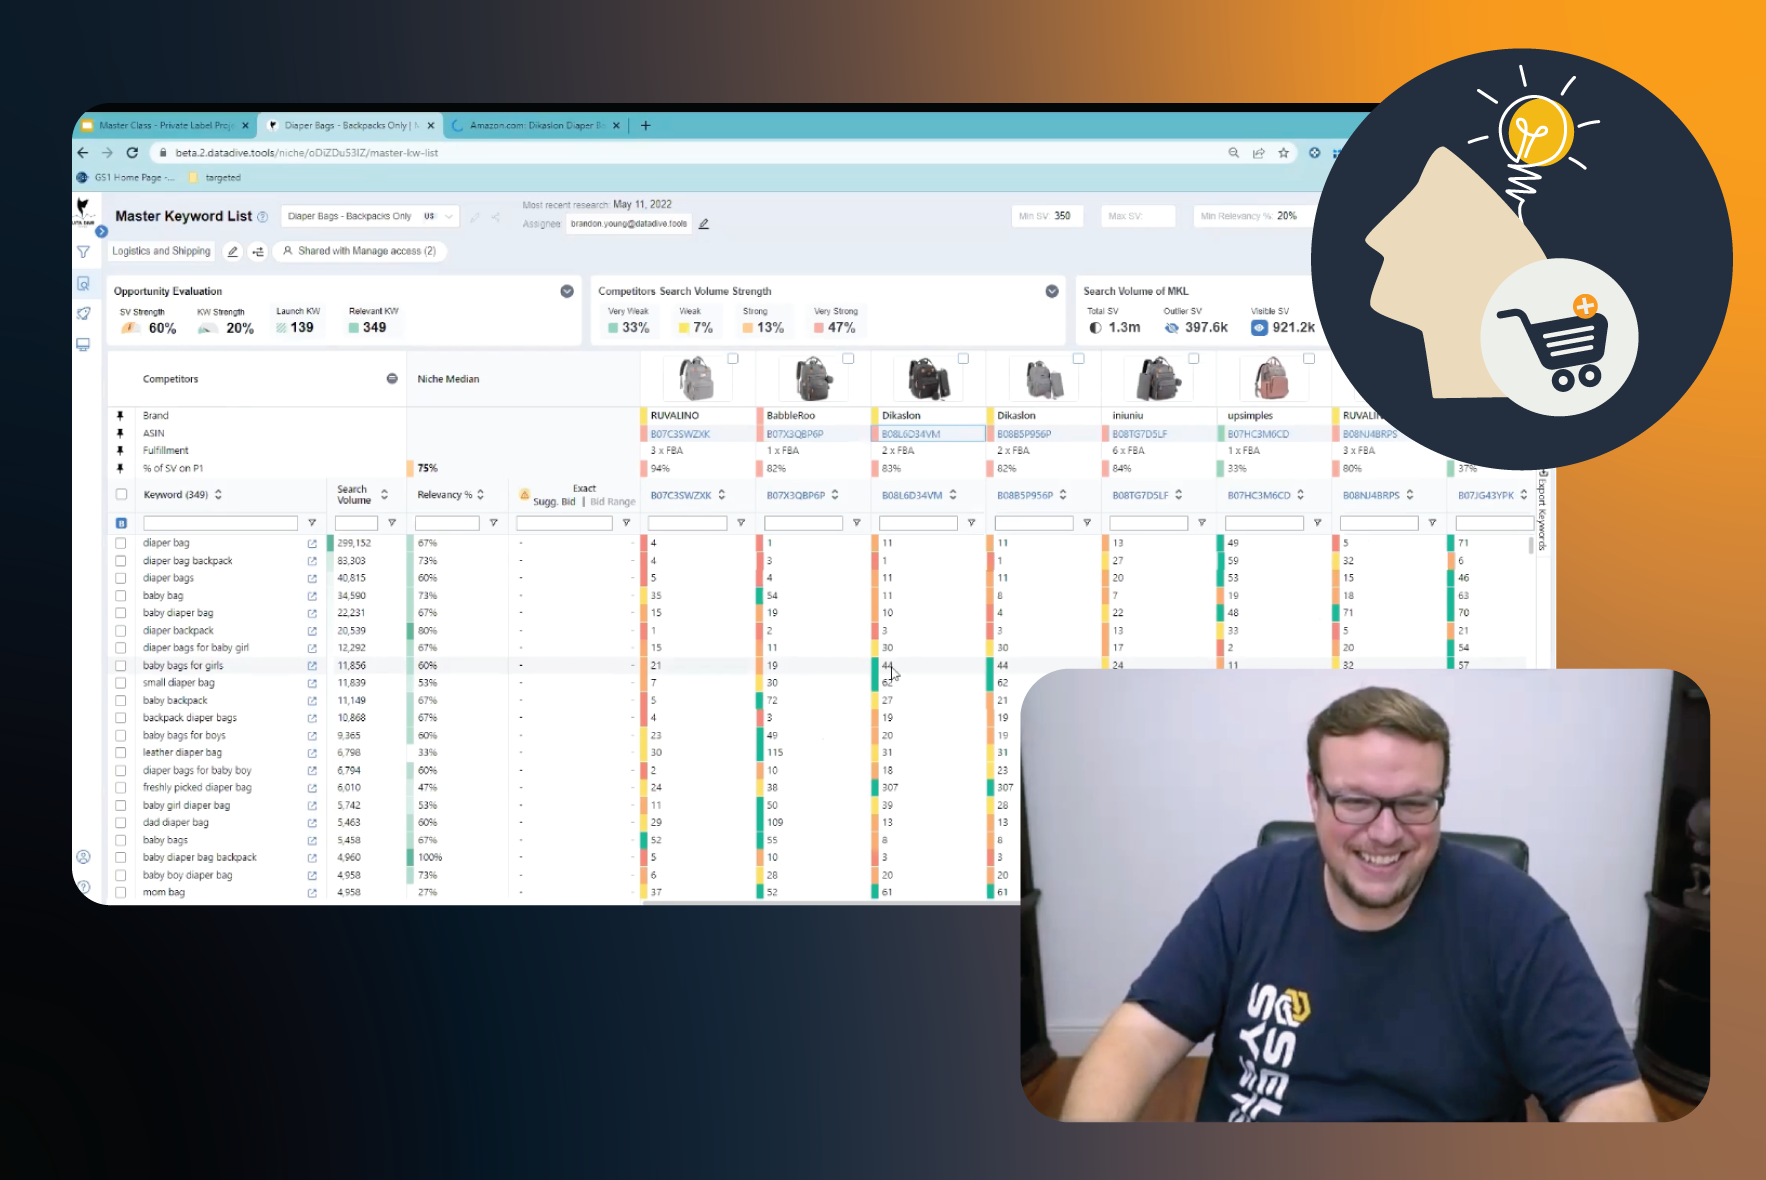This screenshot has height=1180, width=1766.
Task: Click the pin icon beside ASIN row
Action: coord(120,434)
